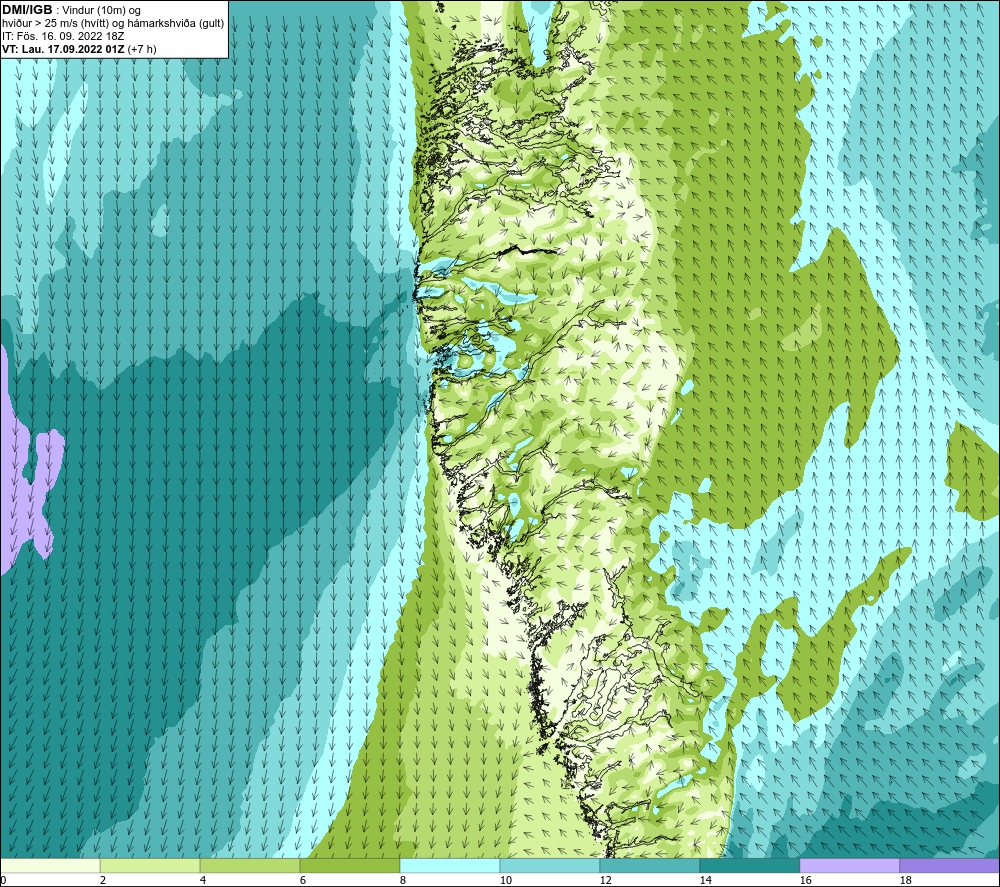Click the legend scale label "4"
The height and width of the screenshot is (887, 1000).
tap(203, 880)
